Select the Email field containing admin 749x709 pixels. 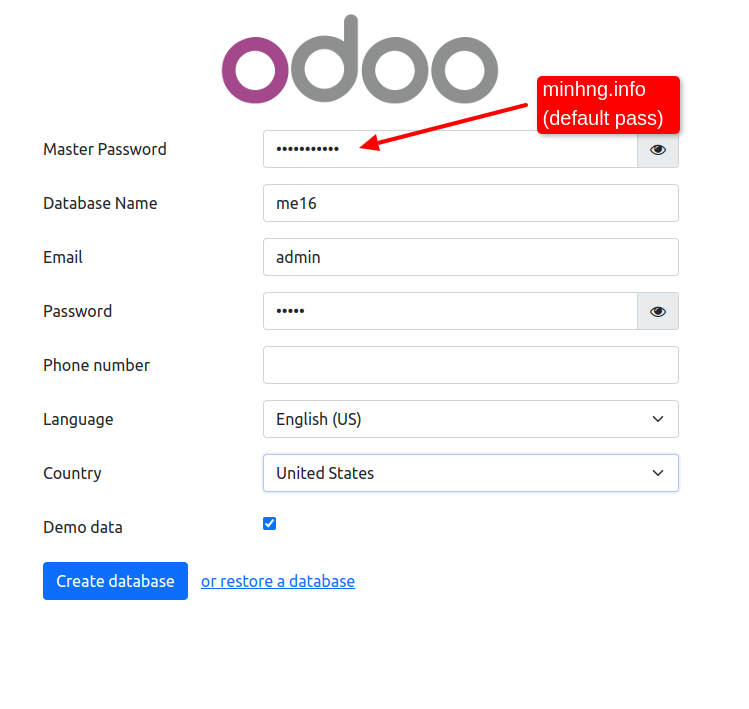pyautogui.click(x=471, y=257)
